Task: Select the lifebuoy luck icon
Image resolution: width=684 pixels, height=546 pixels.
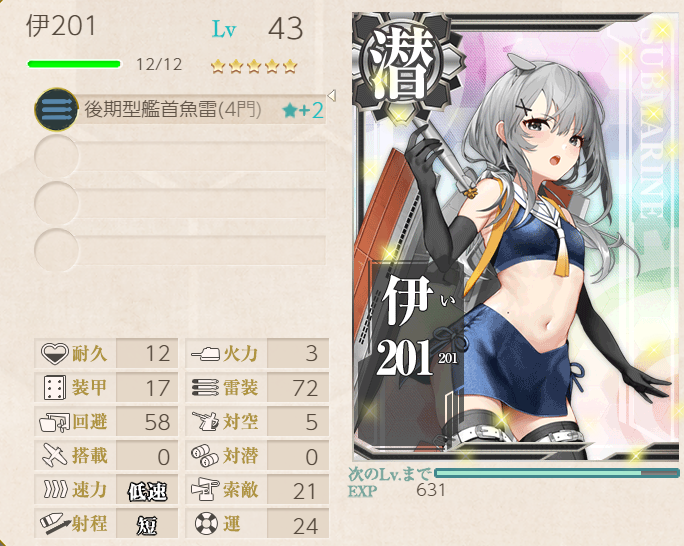Action: pyautogui.click(x=206, y=523)
